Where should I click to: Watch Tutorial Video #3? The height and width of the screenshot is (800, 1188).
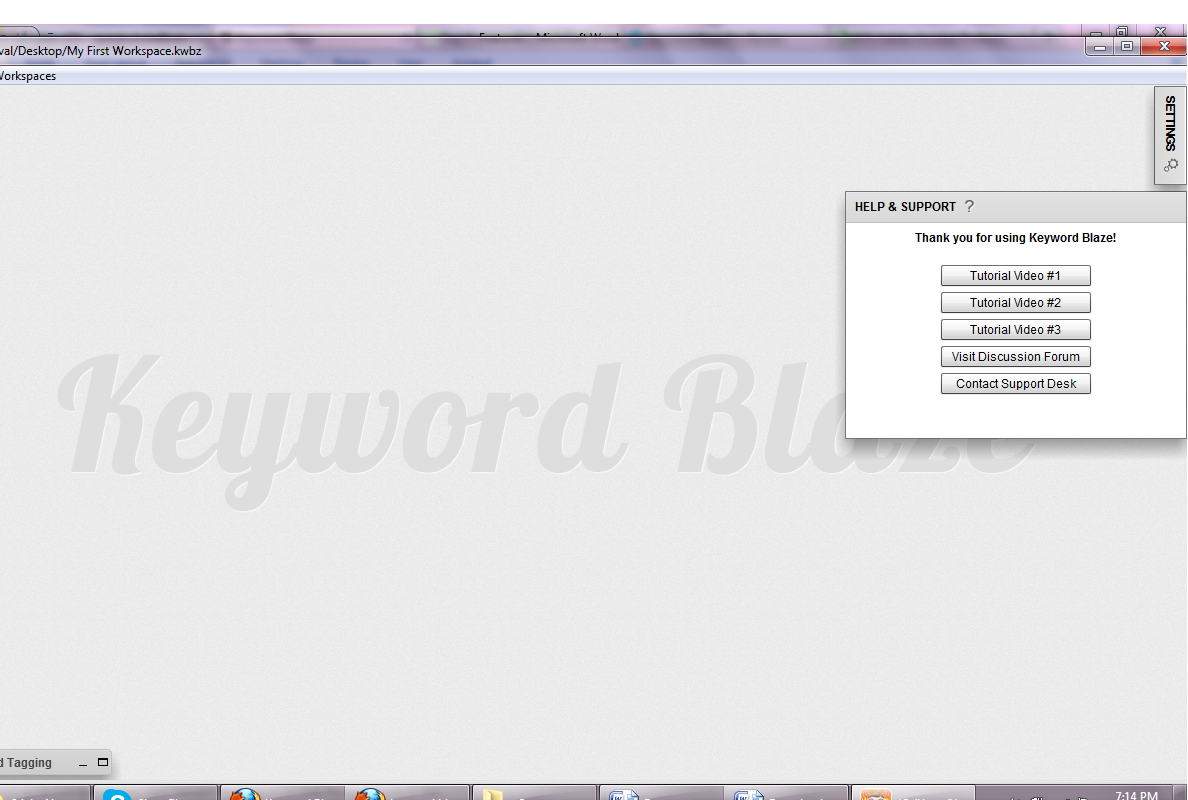coord(1015,330)
